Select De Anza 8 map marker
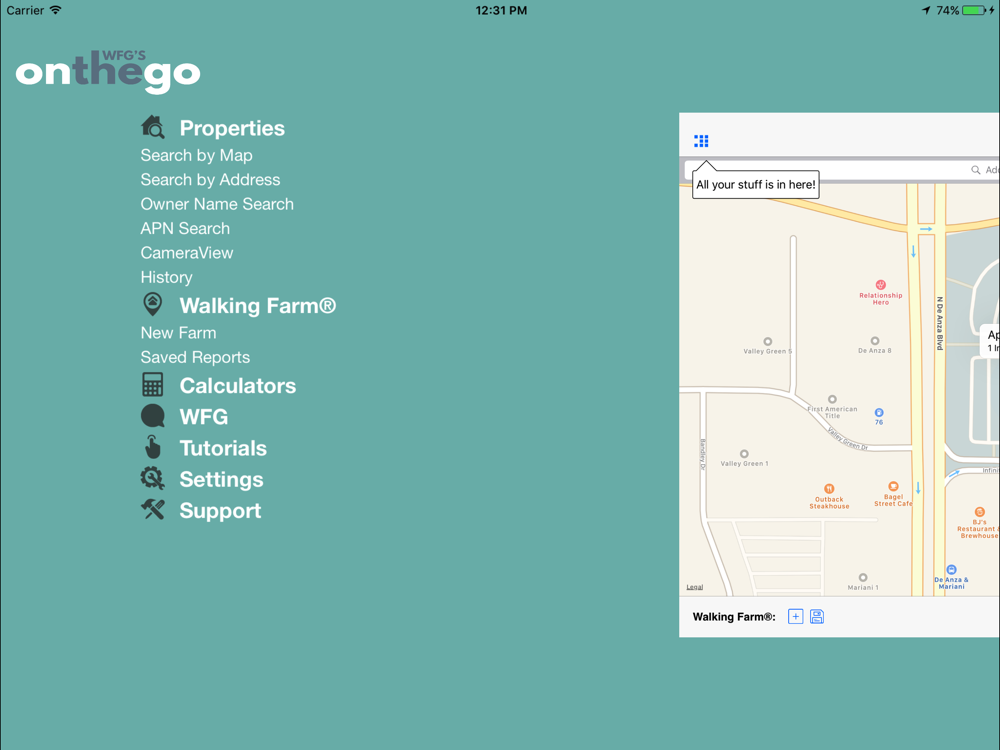This screenshot has height=750, width=1000. pyautogui.click(x=875, y=341)
